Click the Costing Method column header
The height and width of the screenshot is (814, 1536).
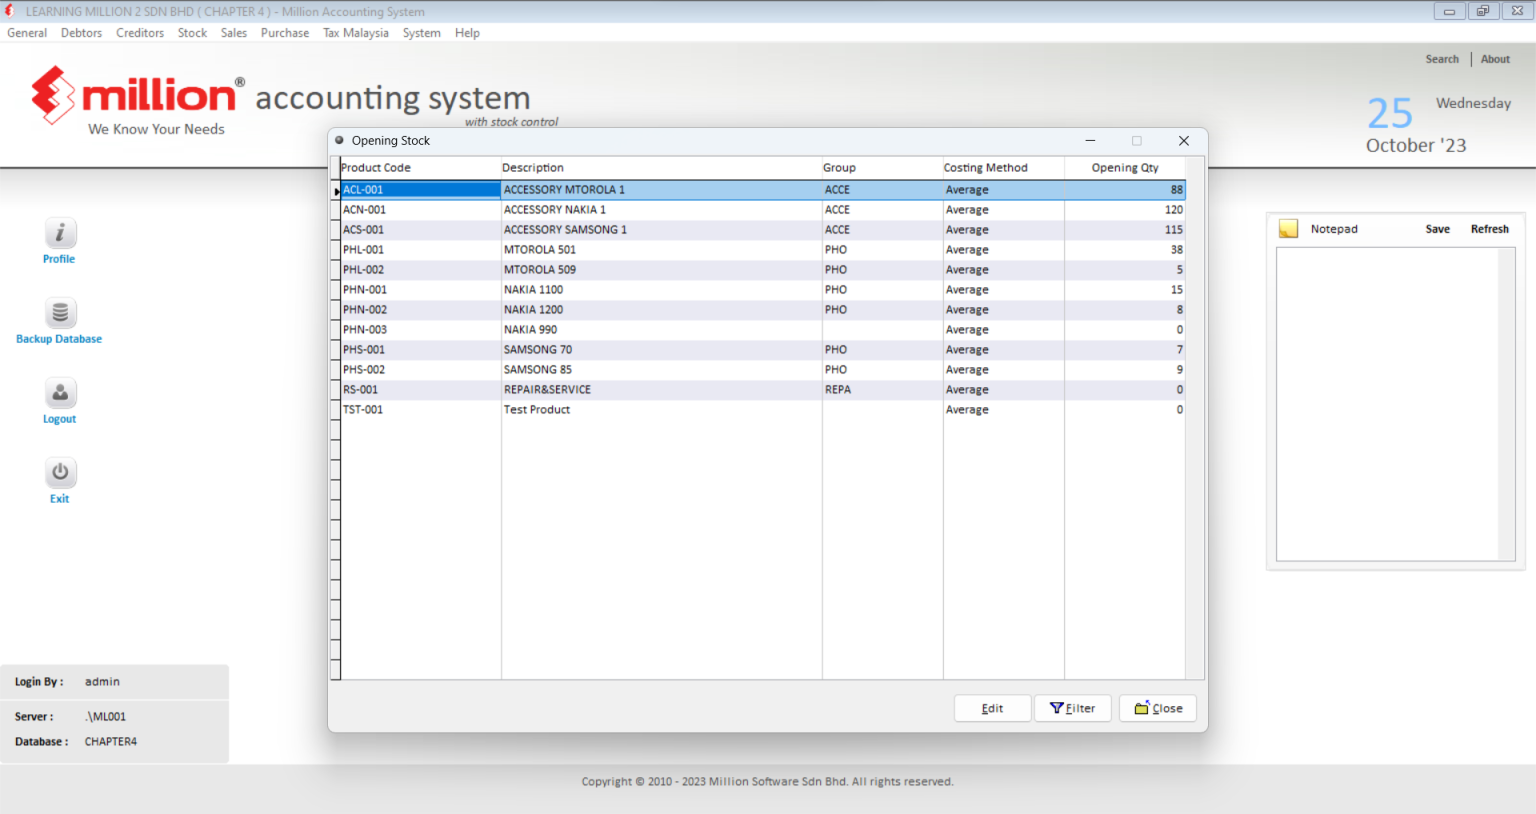click(1003, 168)
